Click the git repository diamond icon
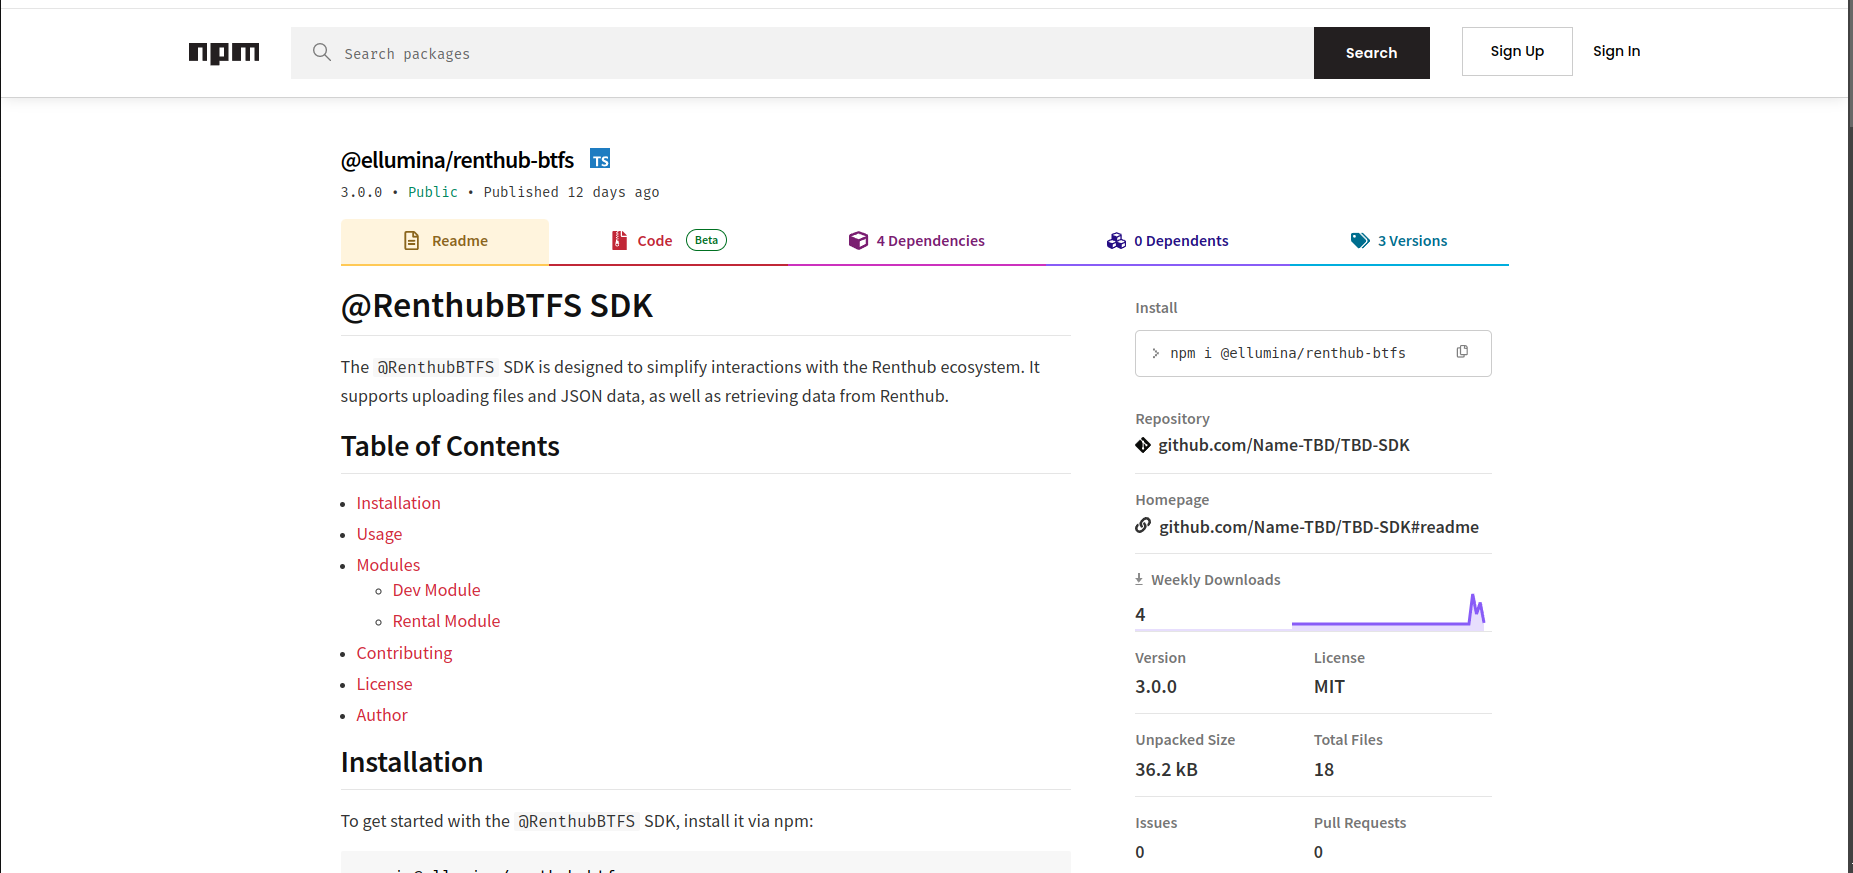1853x873 pixels. coord(1143,445)
